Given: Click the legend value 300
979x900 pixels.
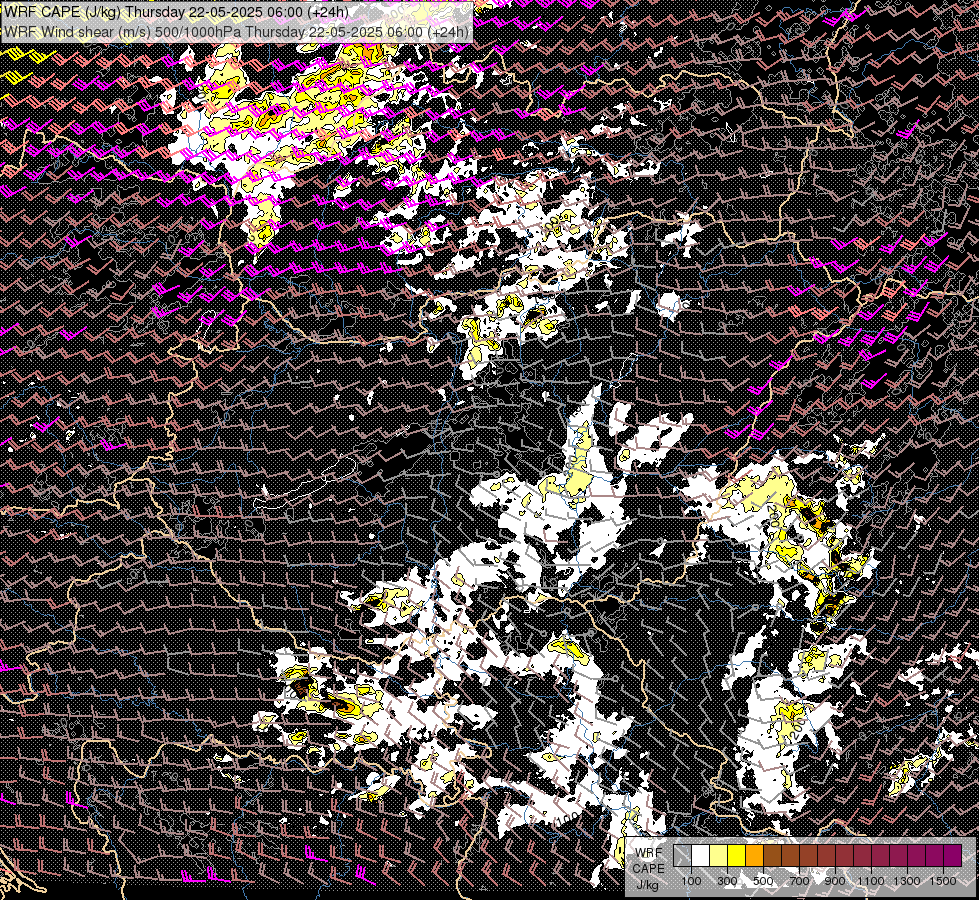Looking at the screenshot, I should click(x=727, y=881).
